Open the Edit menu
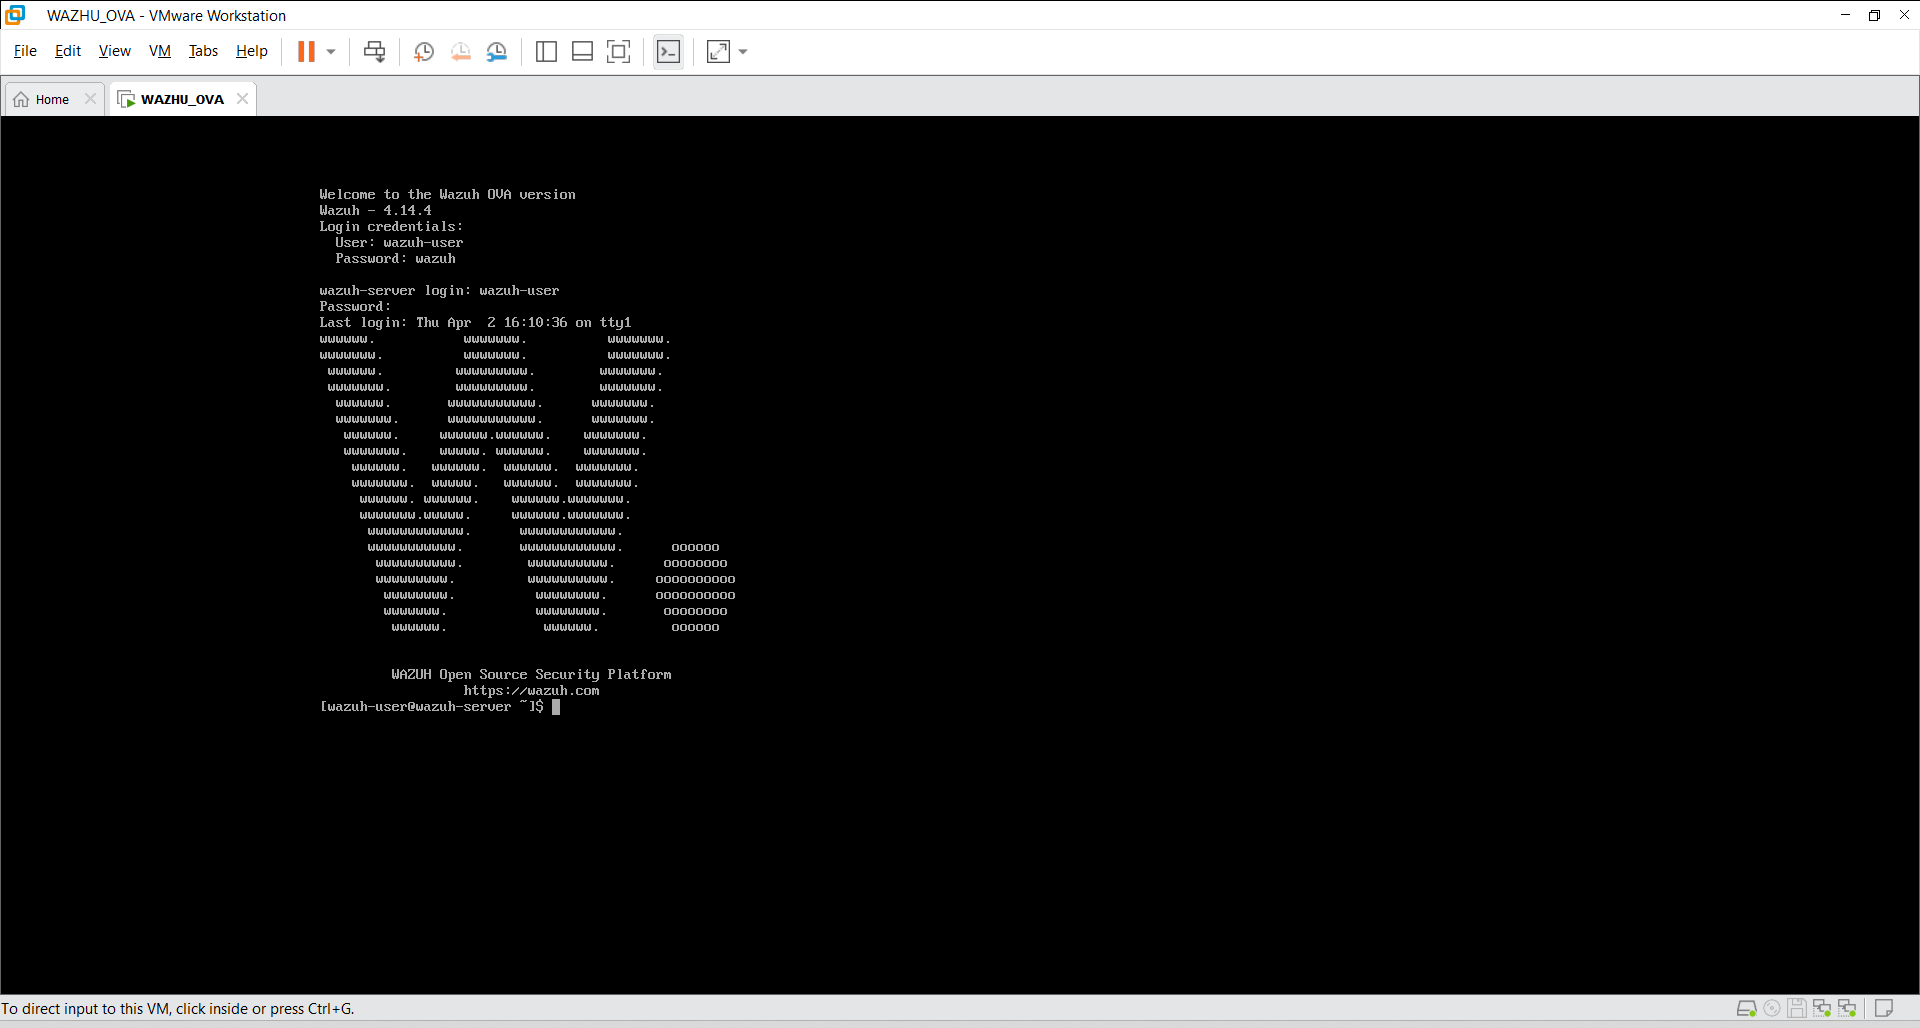The image size is (1920, 1028). (x=68, y=51)
